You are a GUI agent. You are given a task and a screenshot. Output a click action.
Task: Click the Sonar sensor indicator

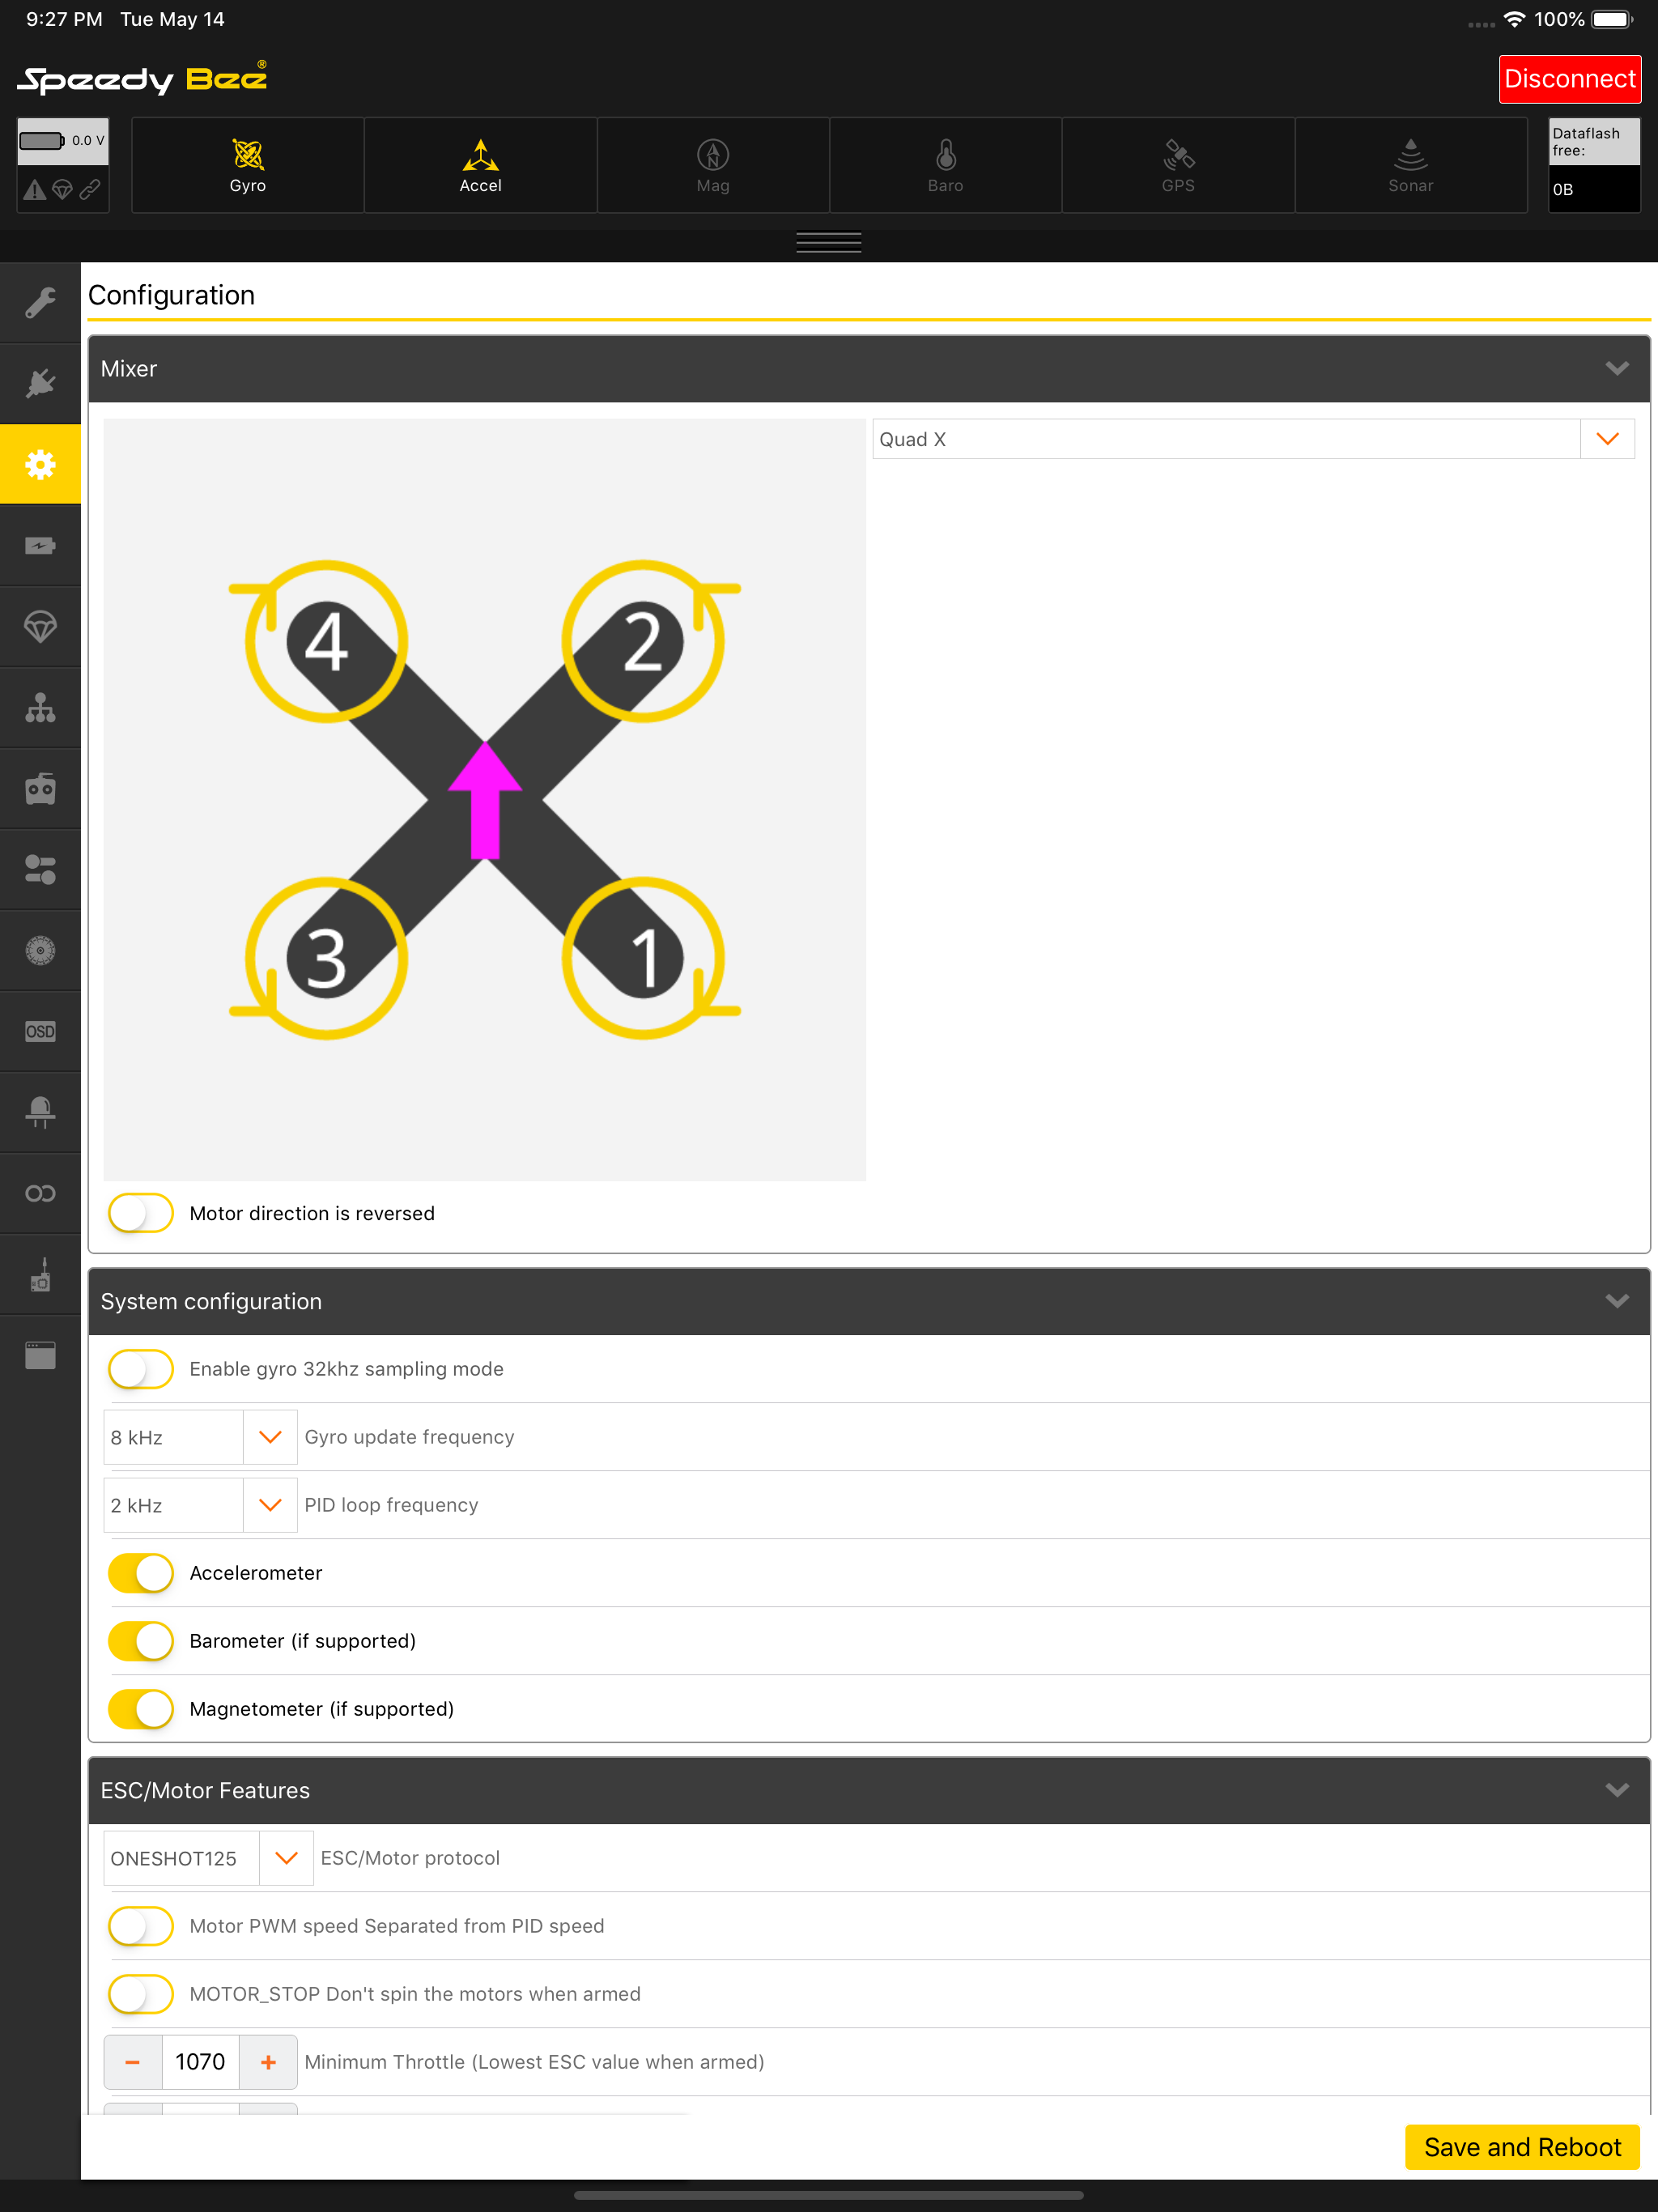tap(1411, 165)
